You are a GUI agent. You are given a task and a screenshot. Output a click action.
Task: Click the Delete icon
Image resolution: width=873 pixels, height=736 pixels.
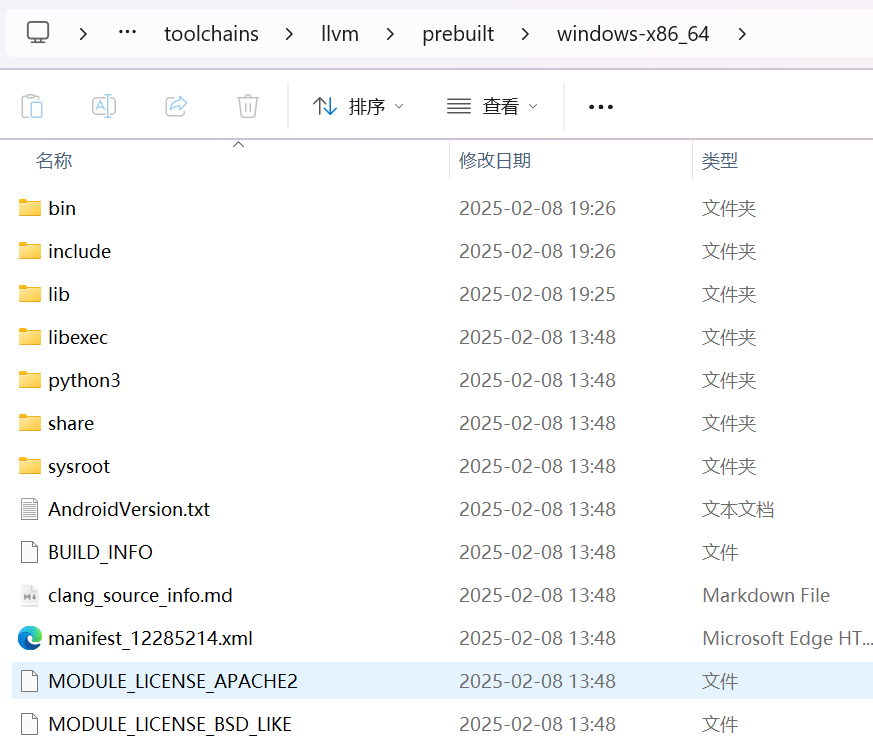[x=247, y=105]
